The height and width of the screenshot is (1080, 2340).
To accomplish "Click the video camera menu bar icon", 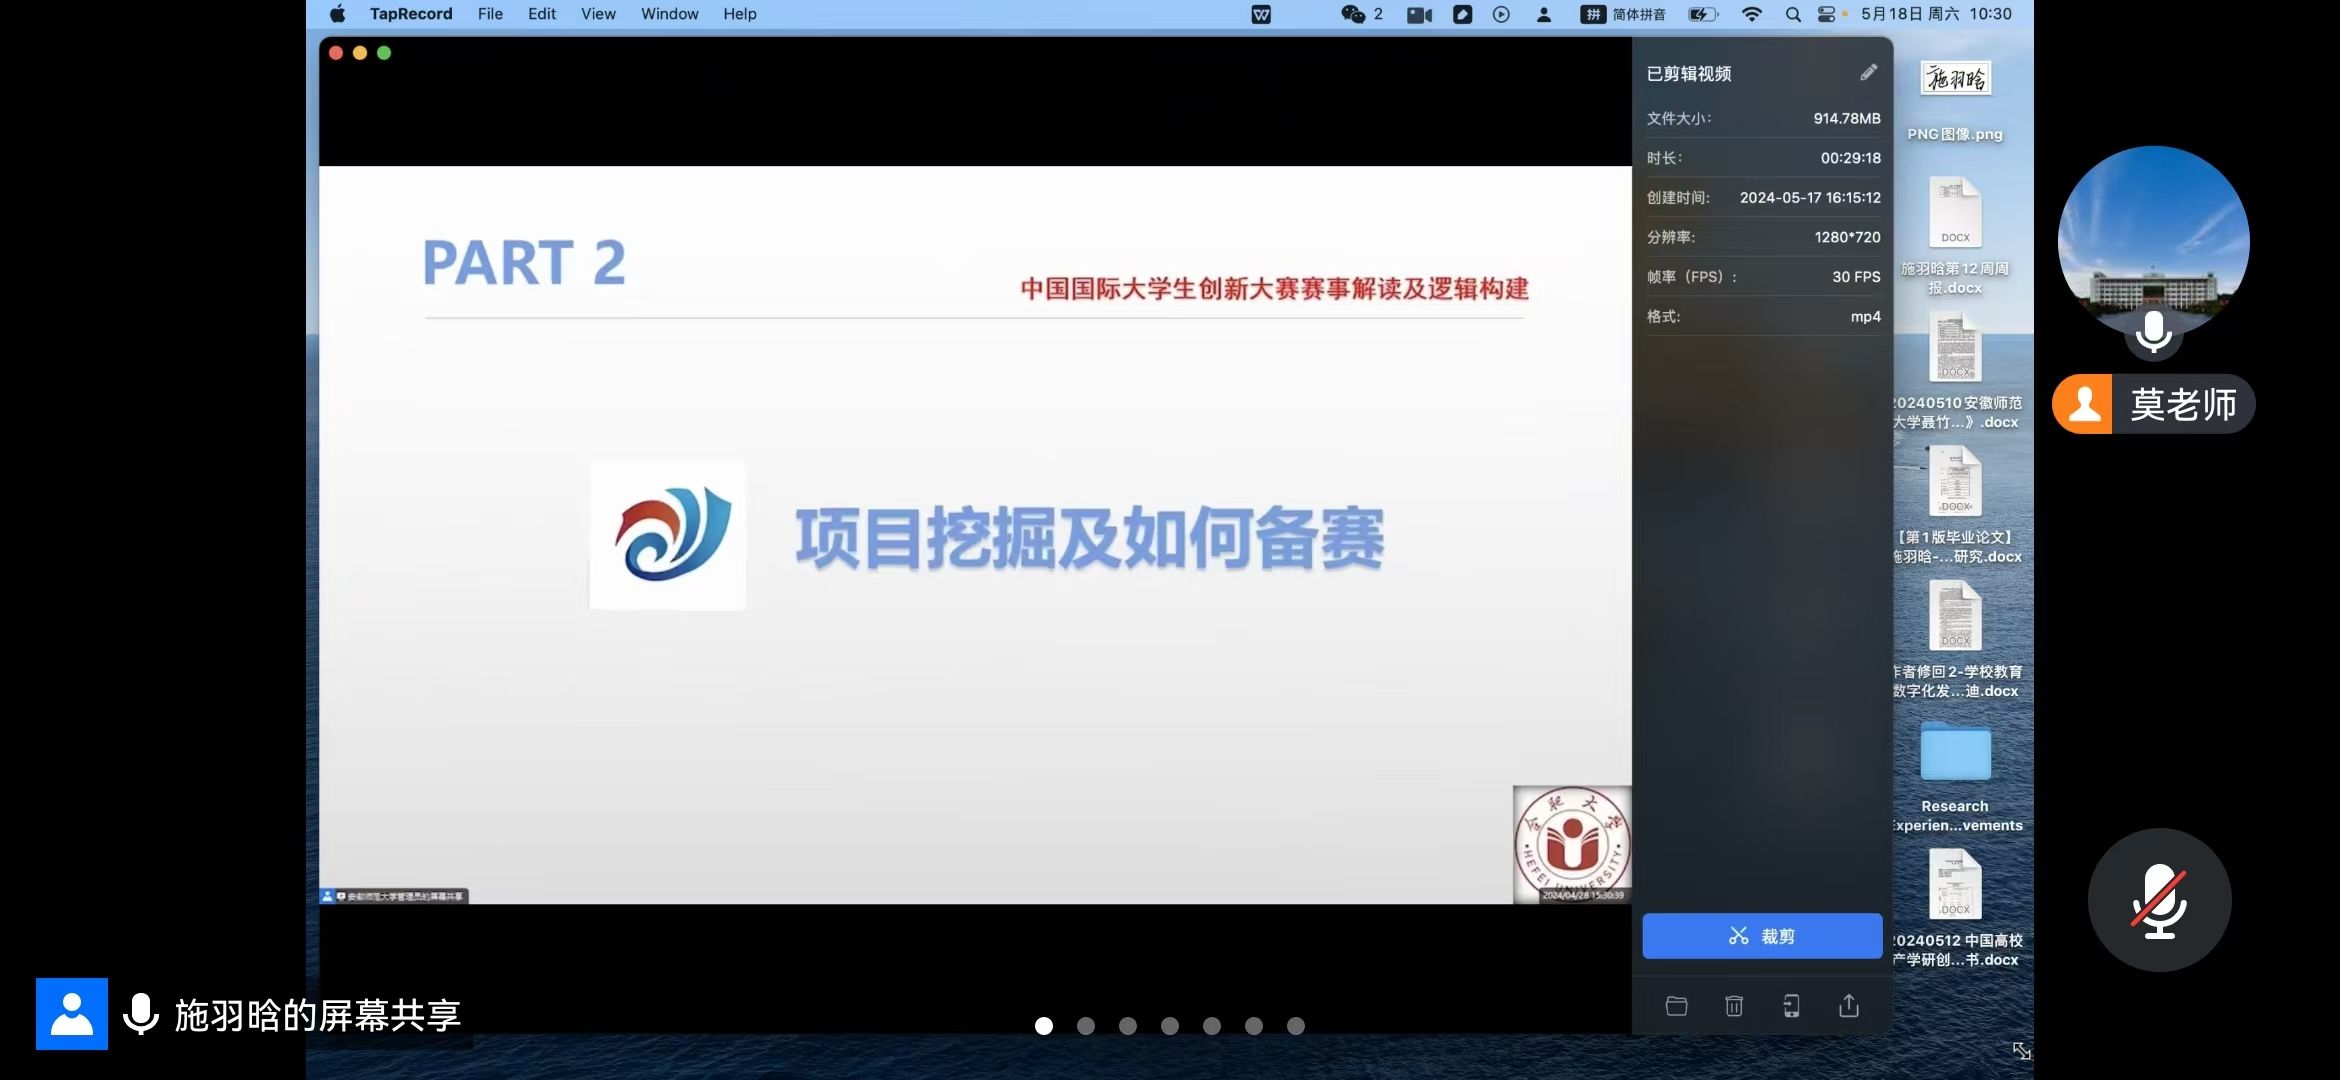I will (x=1419, y=14).
